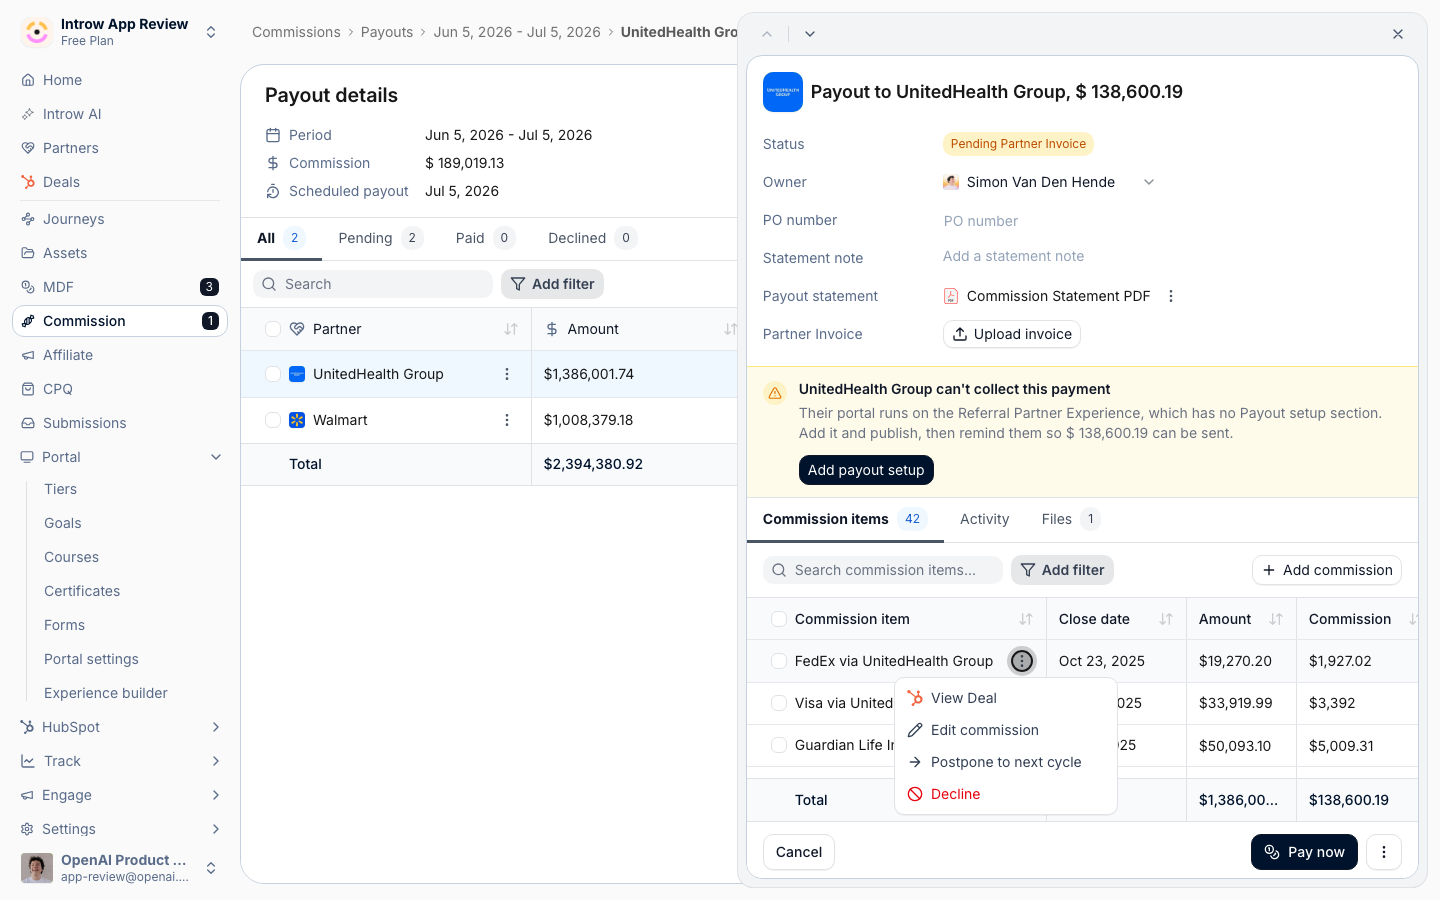Switch to the Activity tab
This screenshot has width=1440, height=900.
coord(984,519)
